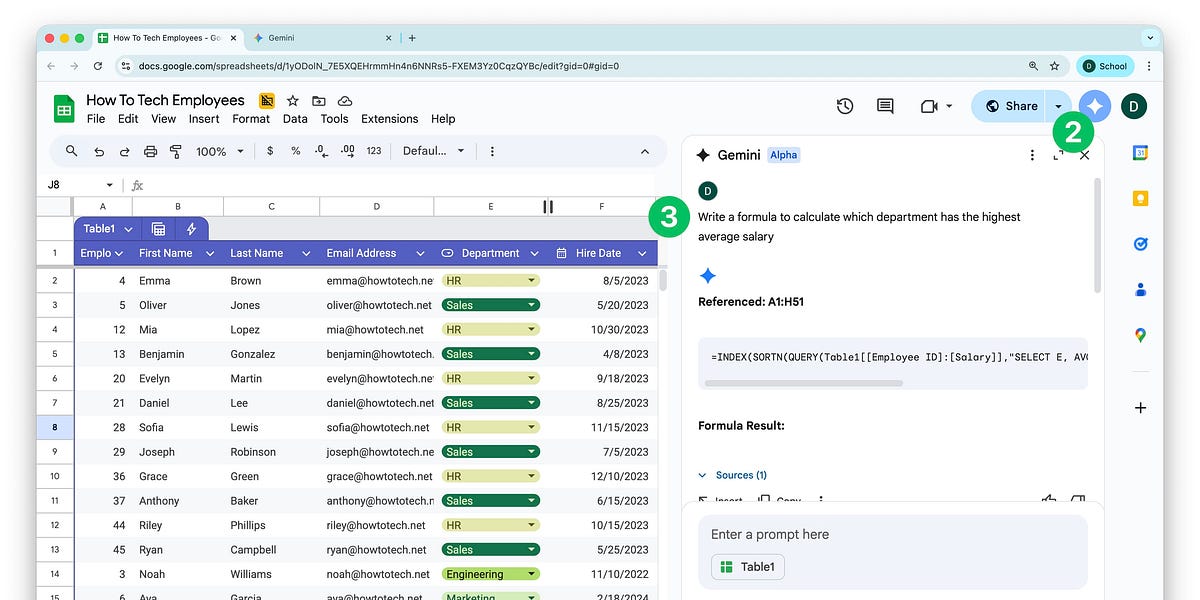Open Google Maps in side panel

tap(1140, 335)
